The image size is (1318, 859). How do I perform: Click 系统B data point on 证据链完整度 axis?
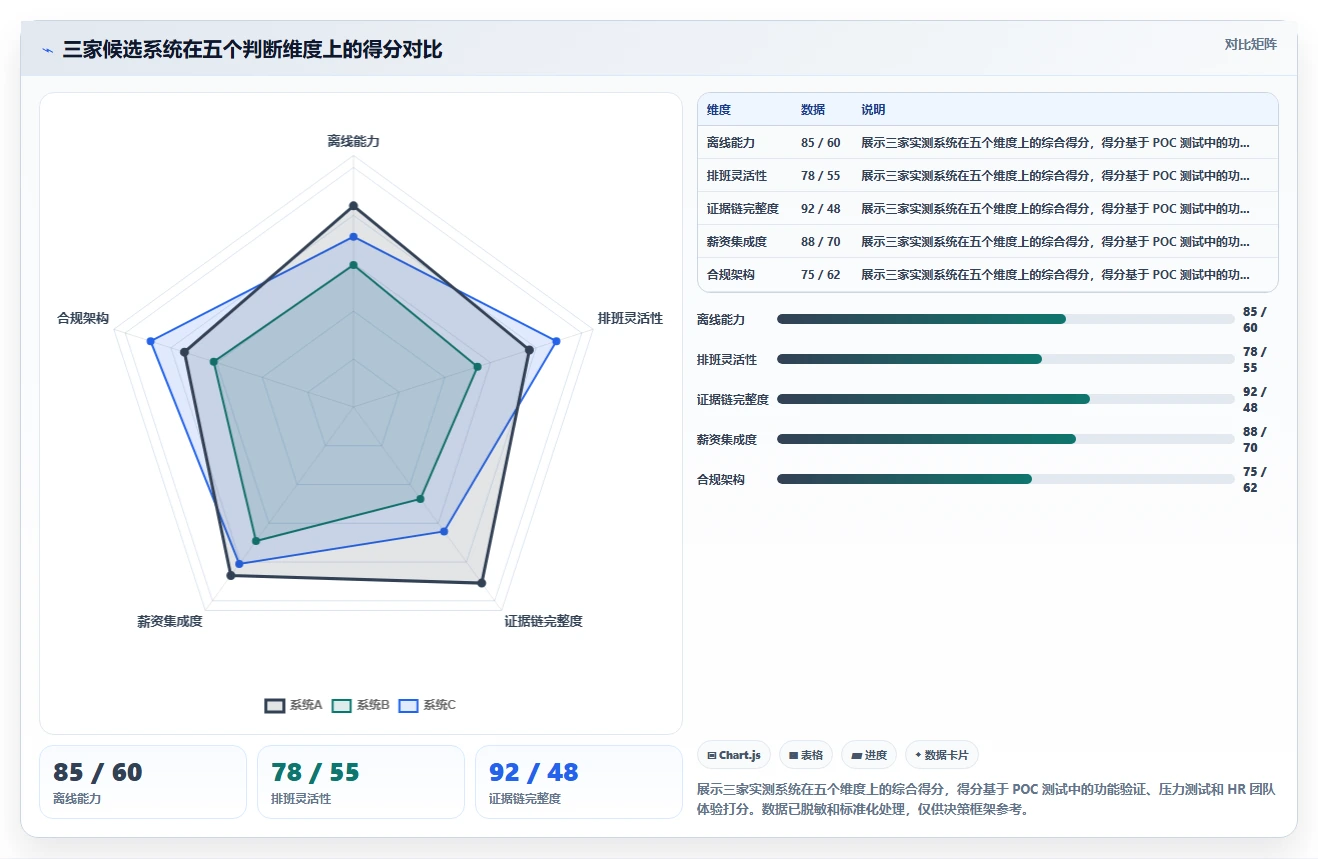(420, 498)
